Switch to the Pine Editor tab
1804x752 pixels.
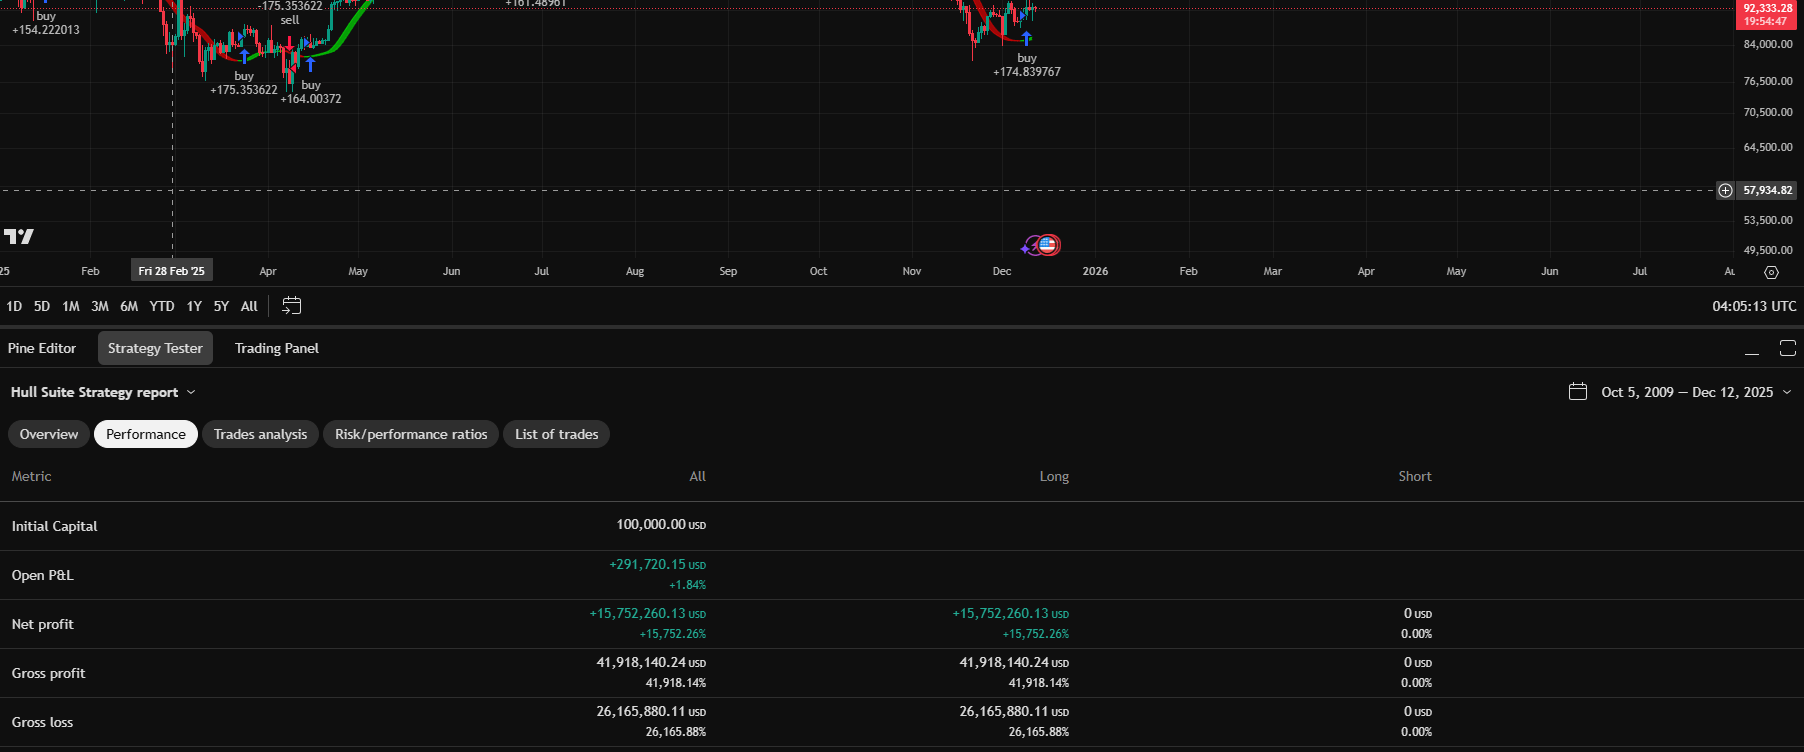point(42,348)
